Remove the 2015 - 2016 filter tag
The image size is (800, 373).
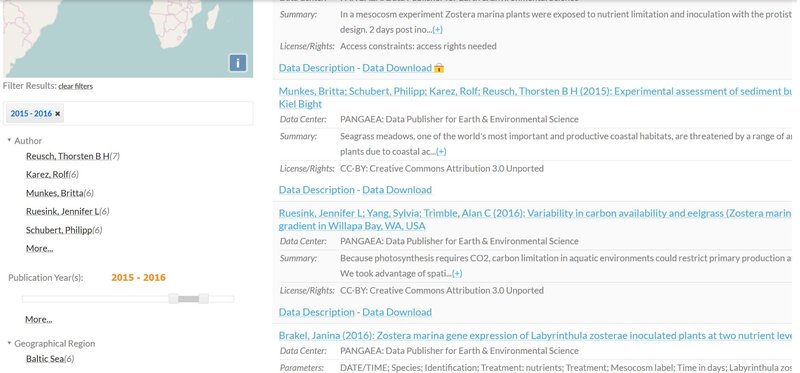(58, 114)
